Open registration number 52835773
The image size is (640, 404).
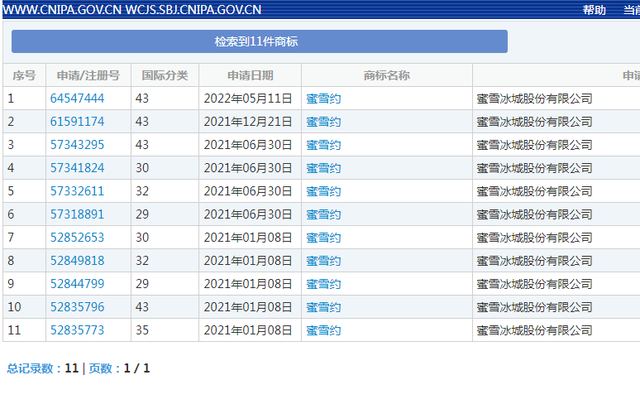(x=77, y=330)
